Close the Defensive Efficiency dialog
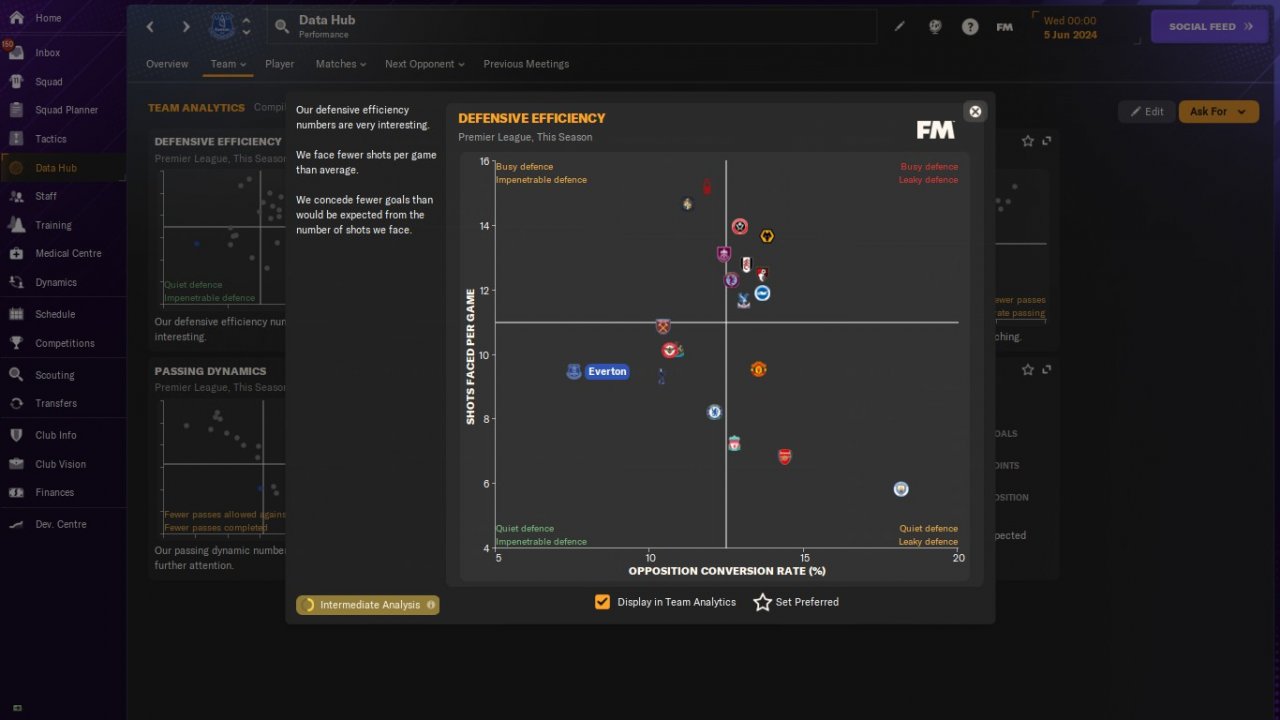The image size is (1280, 720). click(975, 111)
